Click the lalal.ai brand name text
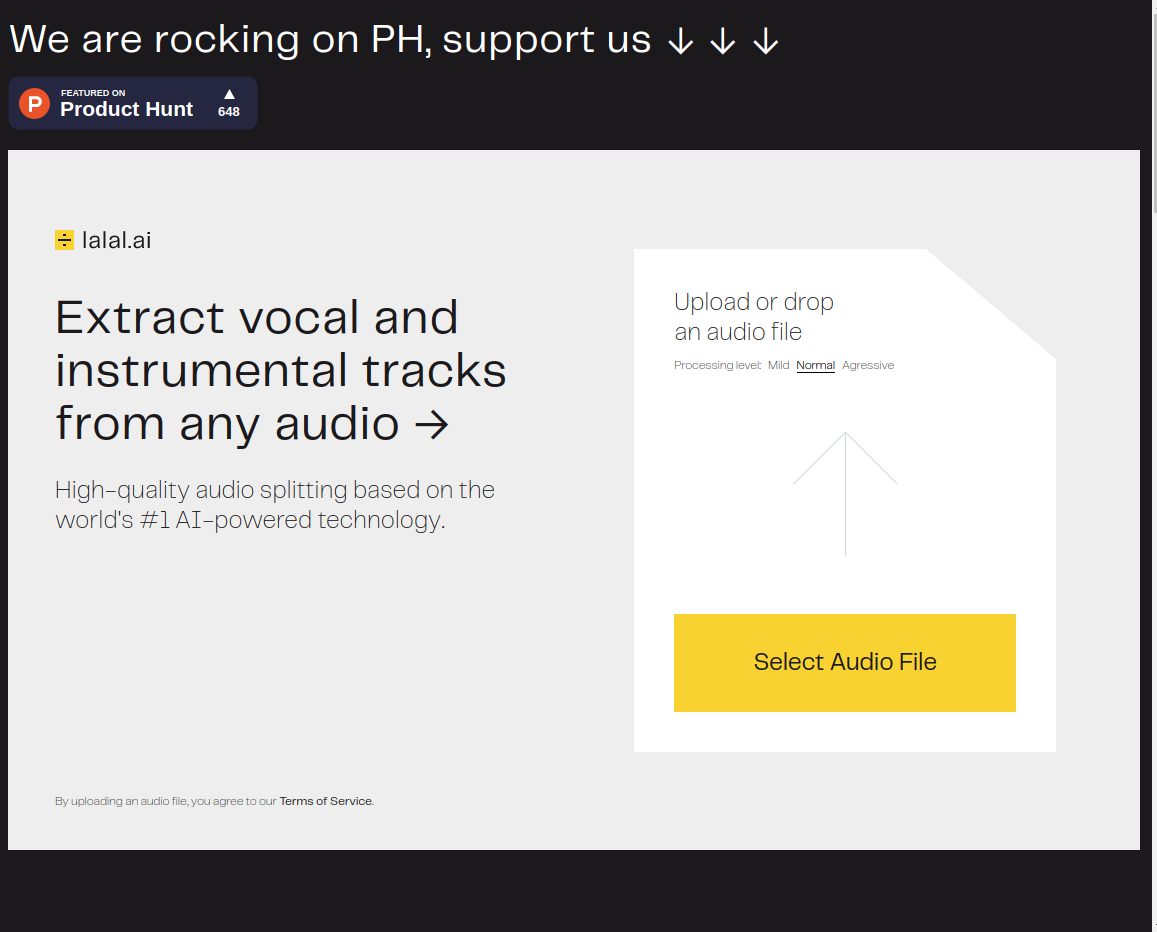The width and height of the screenshot is (1157, 932). coord(117,241)
